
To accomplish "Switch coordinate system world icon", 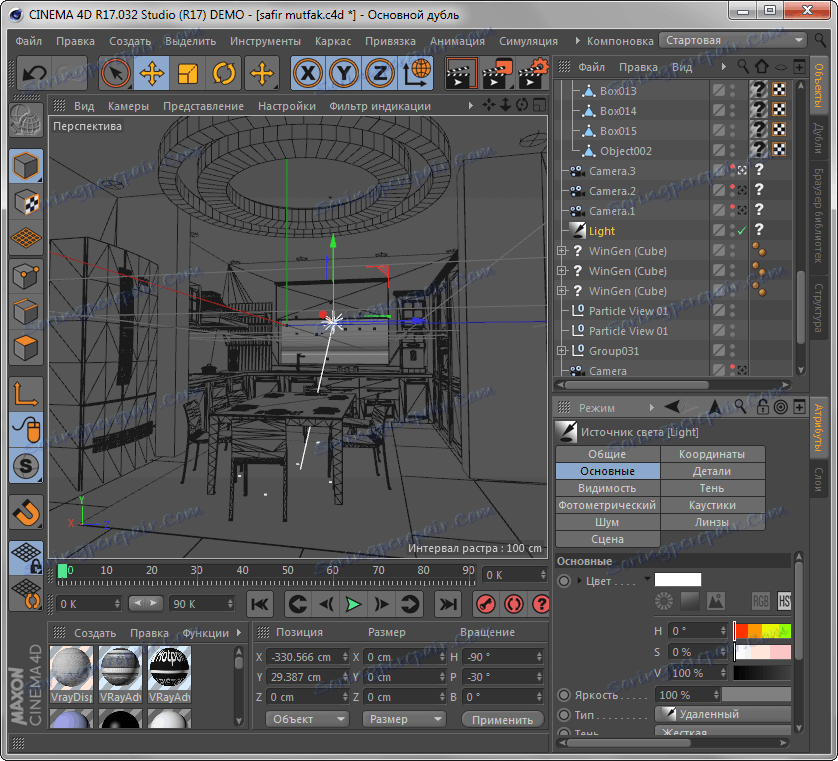I will [x=416, y=73].
